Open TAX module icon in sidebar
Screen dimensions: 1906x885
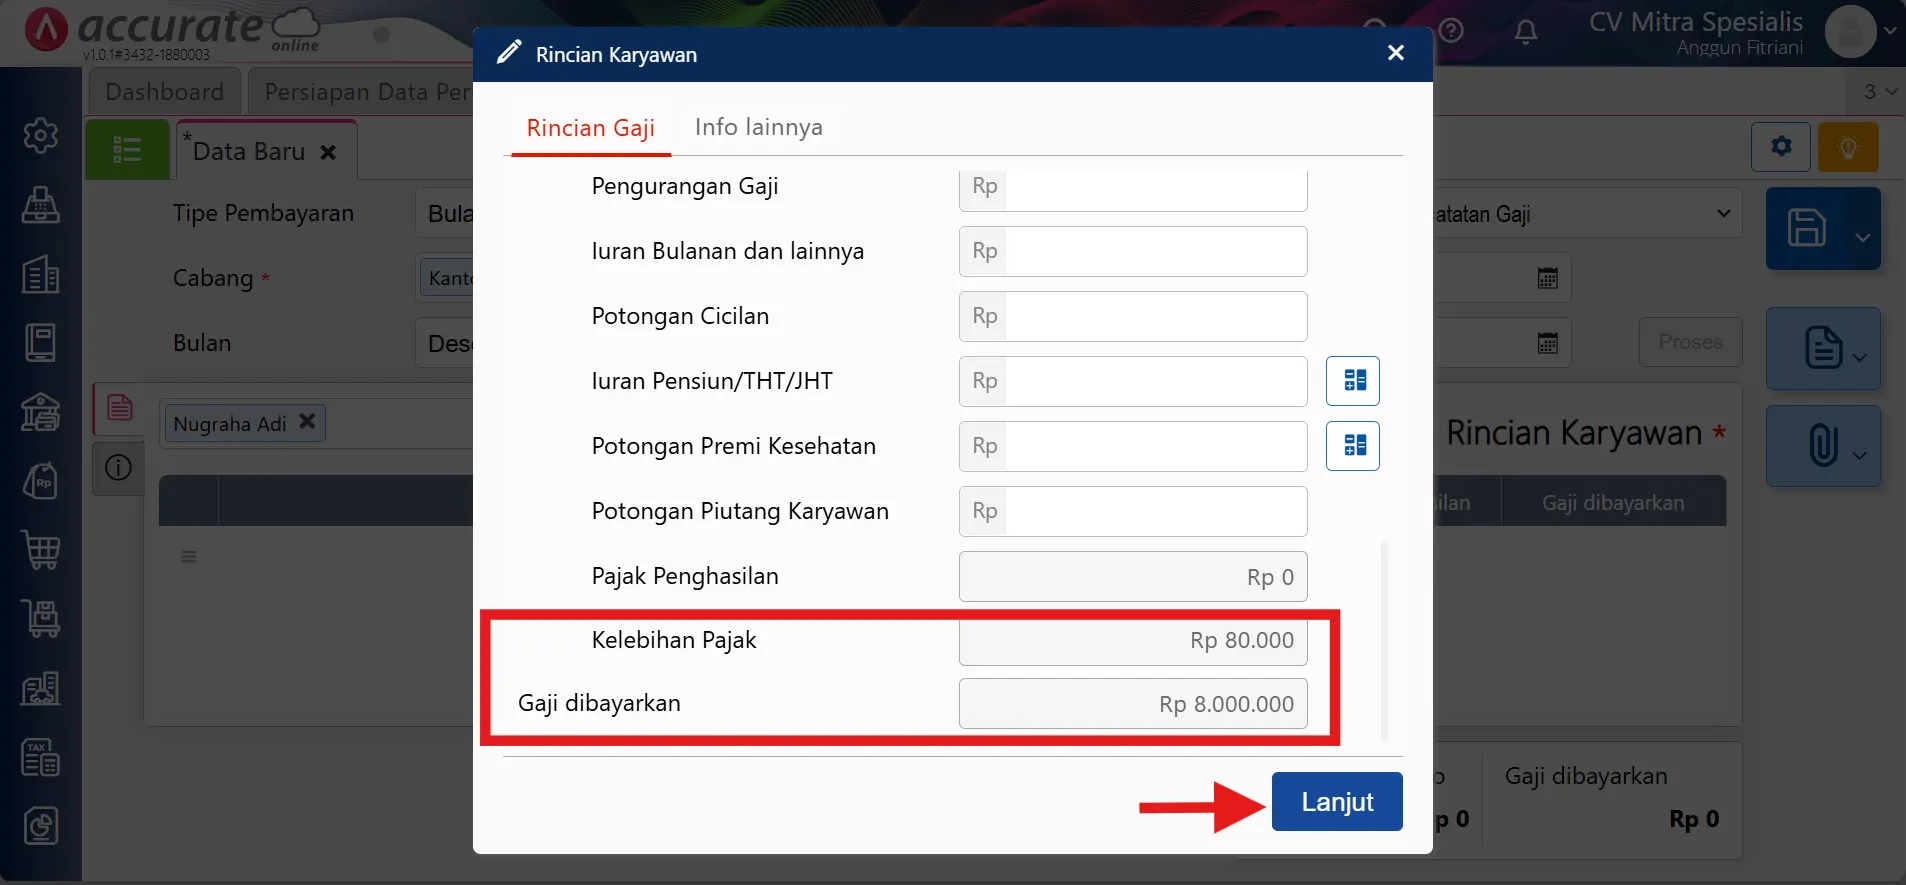[41, 757]
